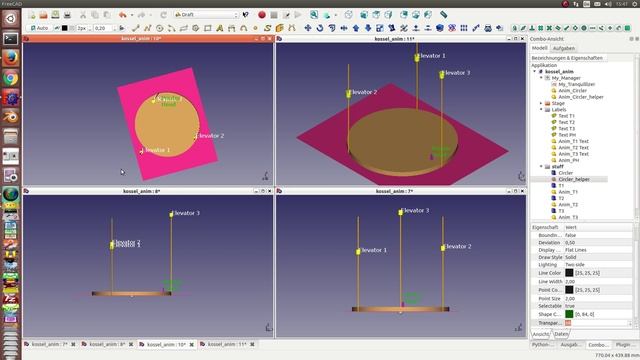Click the Stop macro recording square
This screenshot has height=360, width=640.
coord(274,15)
